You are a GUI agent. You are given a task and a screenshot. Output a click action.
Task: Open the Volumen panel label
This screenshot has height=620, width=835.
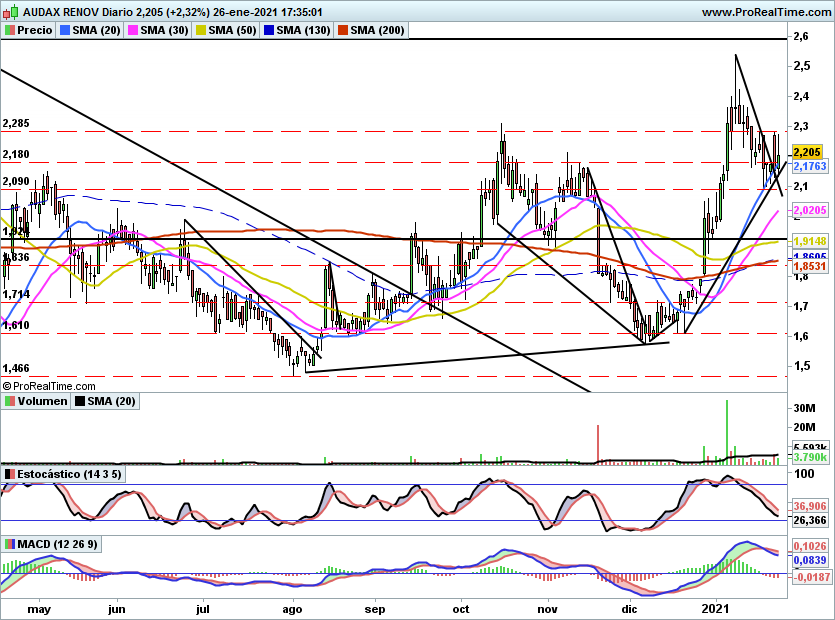click(43, 401)
